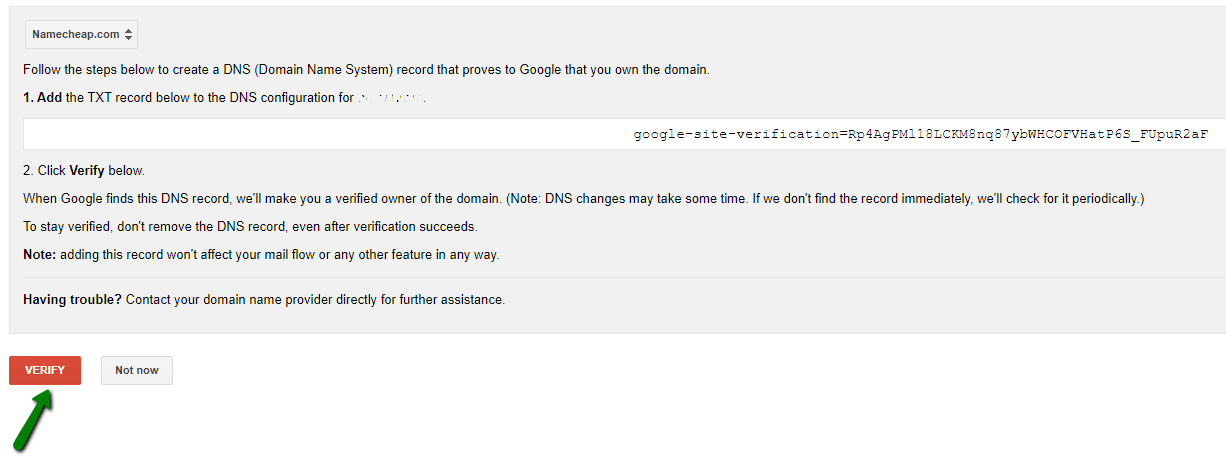Image resolution: width=1226 pixels, height=462 pixels.
Task: Click the 'To stay verified' instruction line
Action: click(x=250, y=227)
